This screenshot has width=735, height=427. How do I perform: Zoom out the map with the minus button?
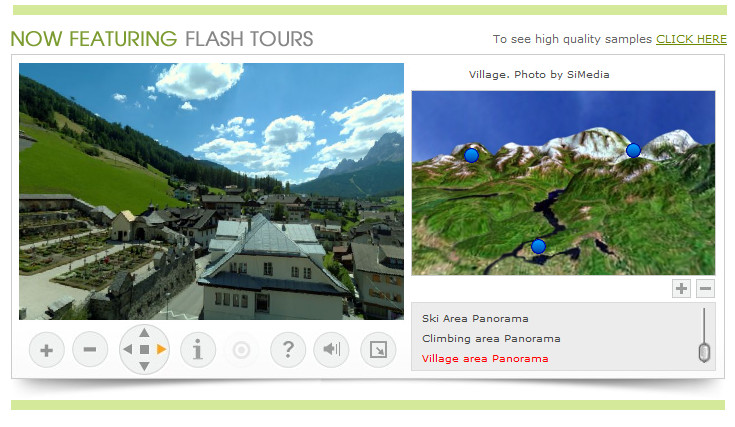(x=705, y=288)
